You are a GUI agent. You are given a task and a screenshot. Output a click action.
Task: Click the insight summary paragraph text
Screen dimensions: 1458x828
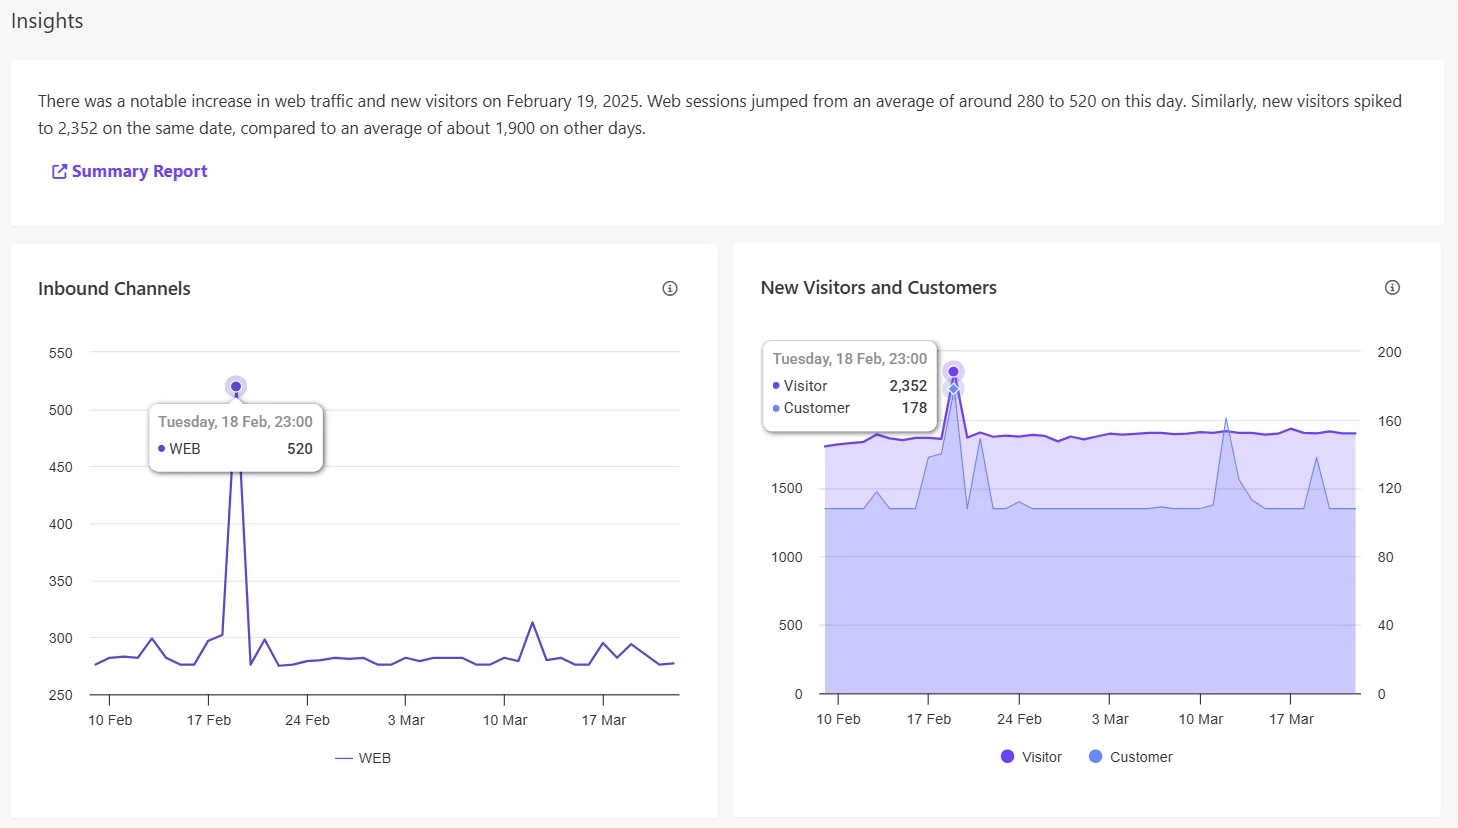(x=720, y=114)
